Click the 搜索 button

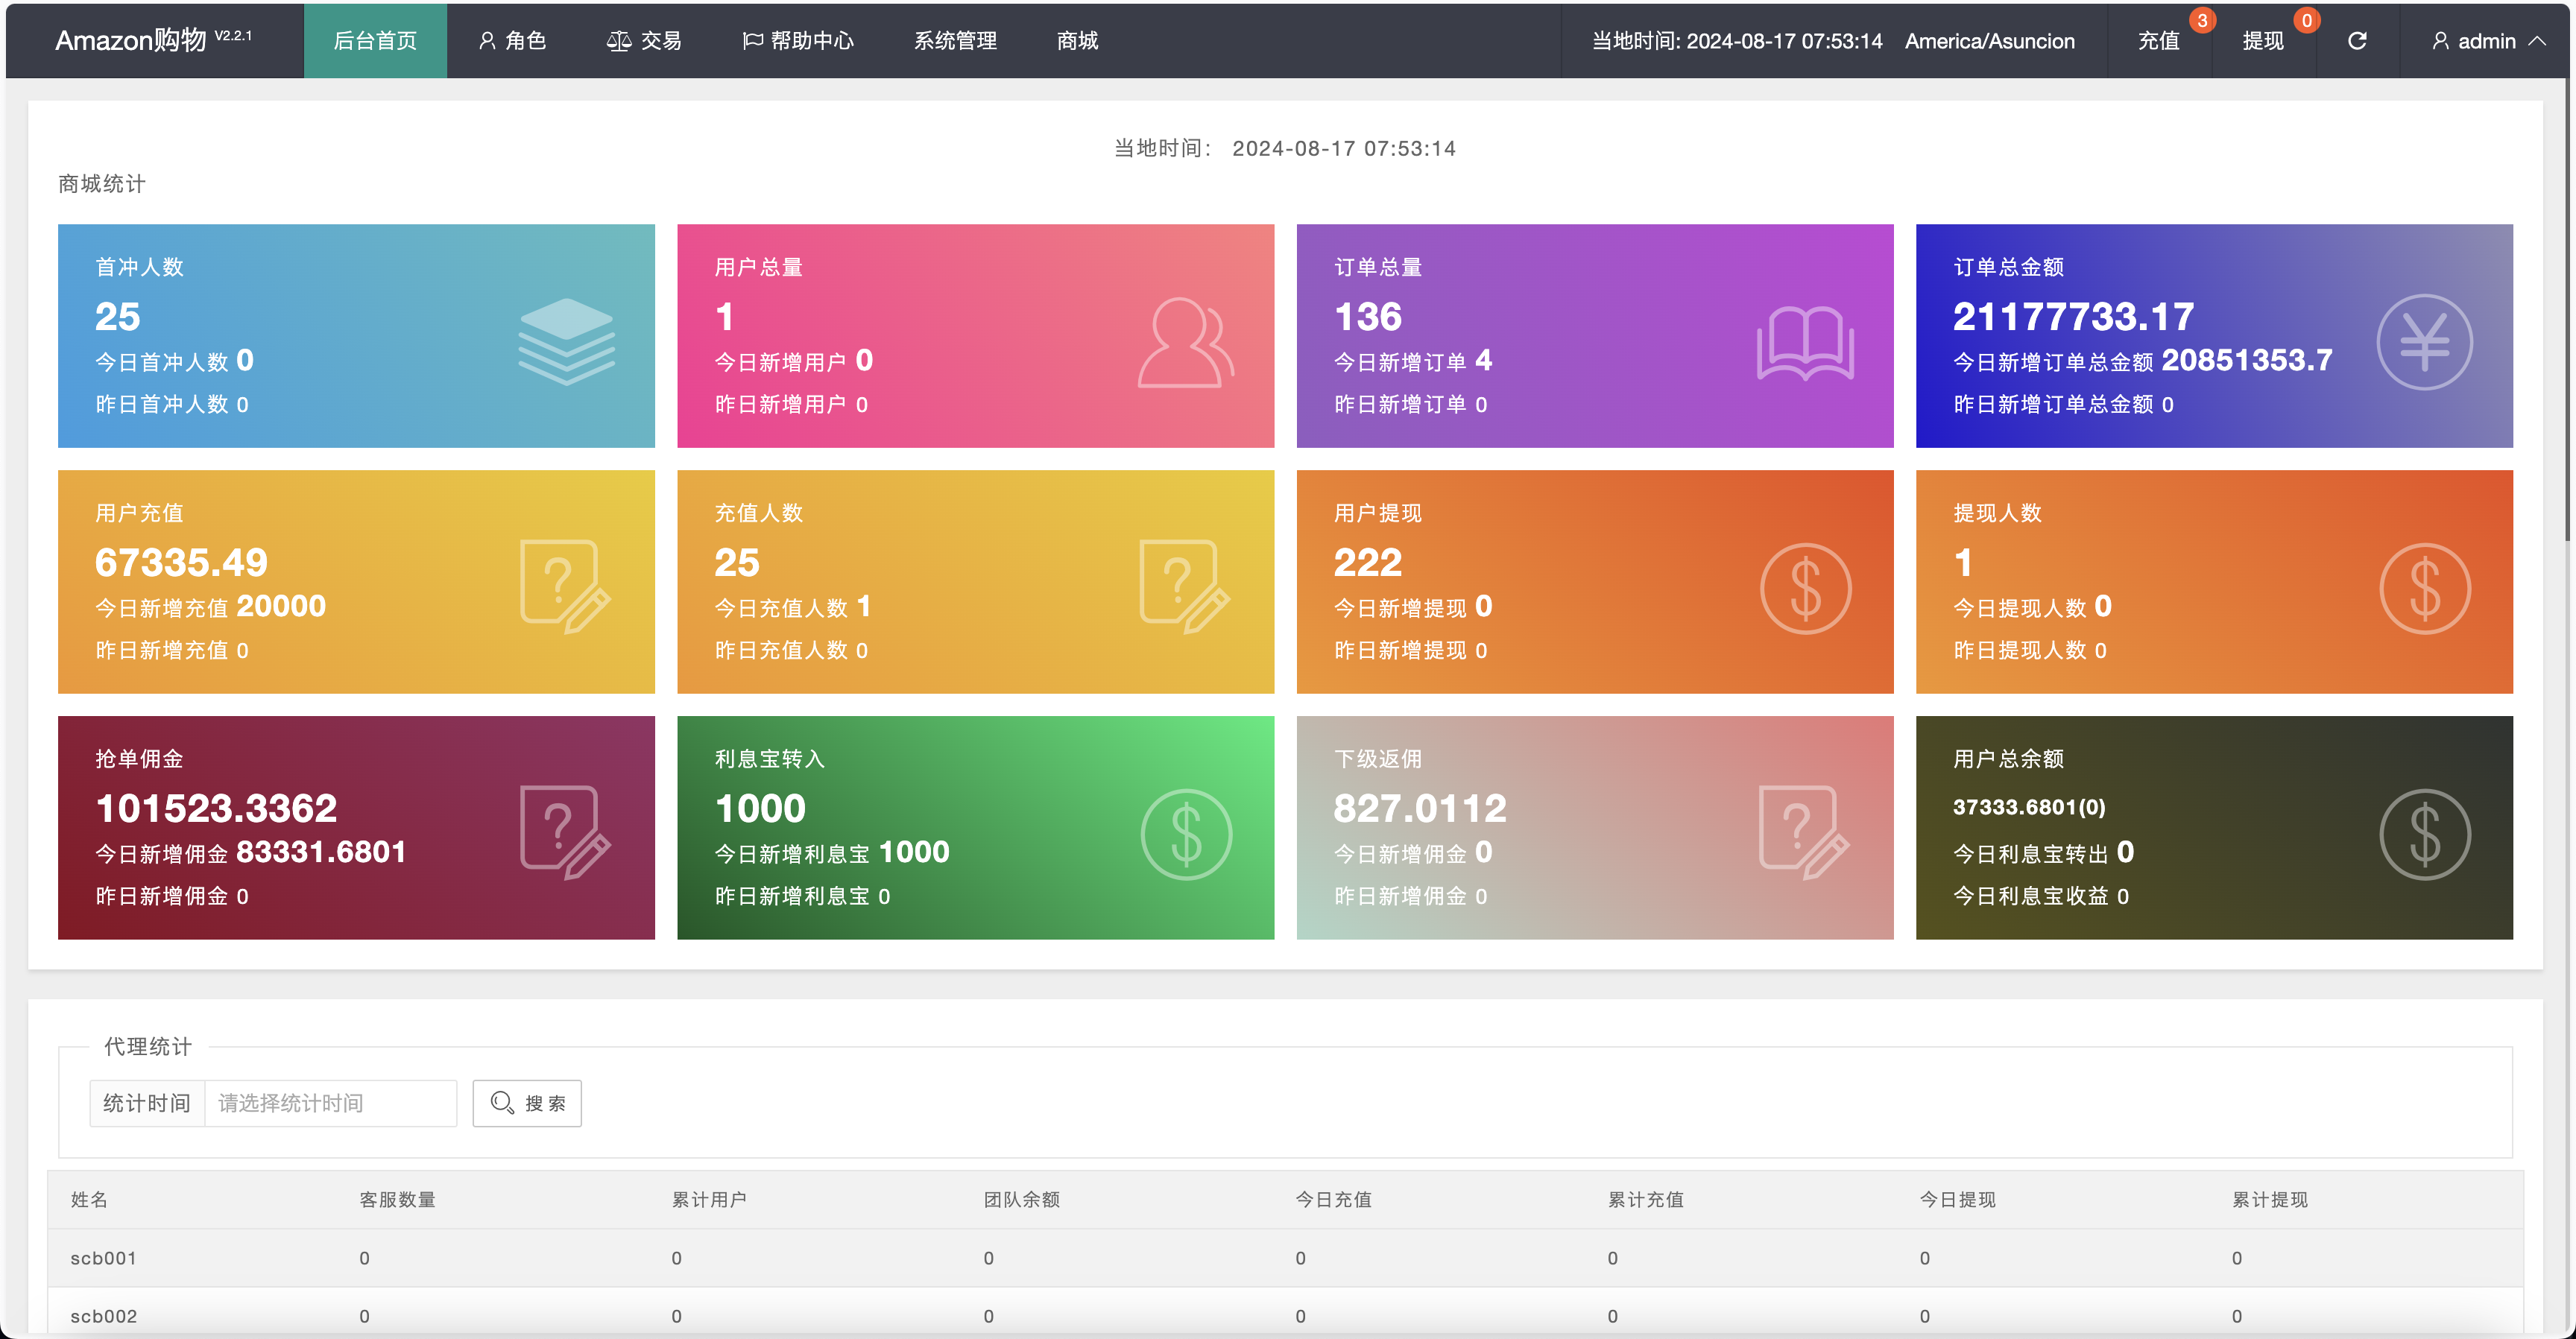click(527, 1103)
